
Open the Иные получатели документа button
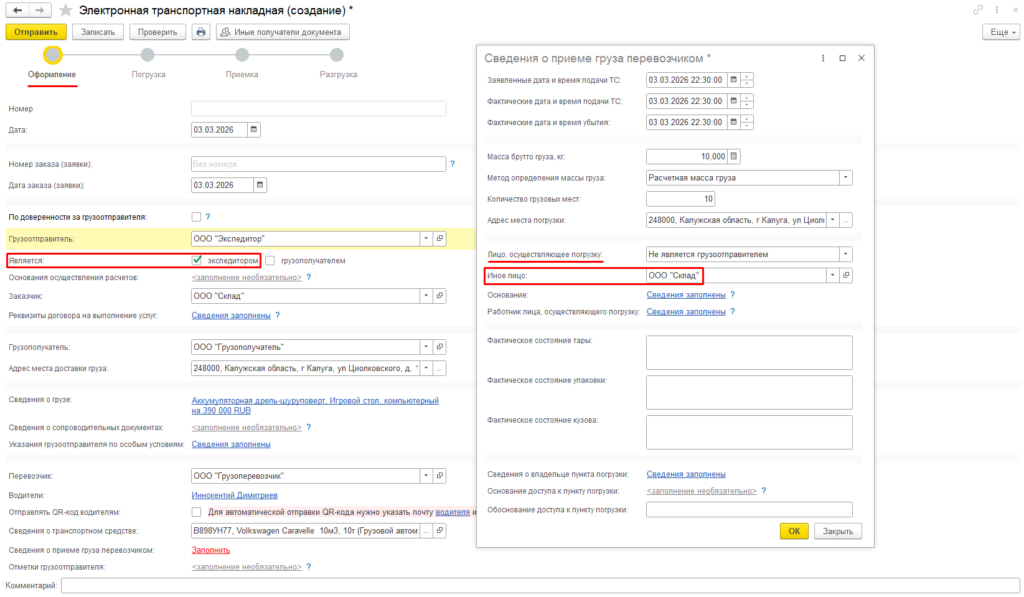tap(283, 32)
